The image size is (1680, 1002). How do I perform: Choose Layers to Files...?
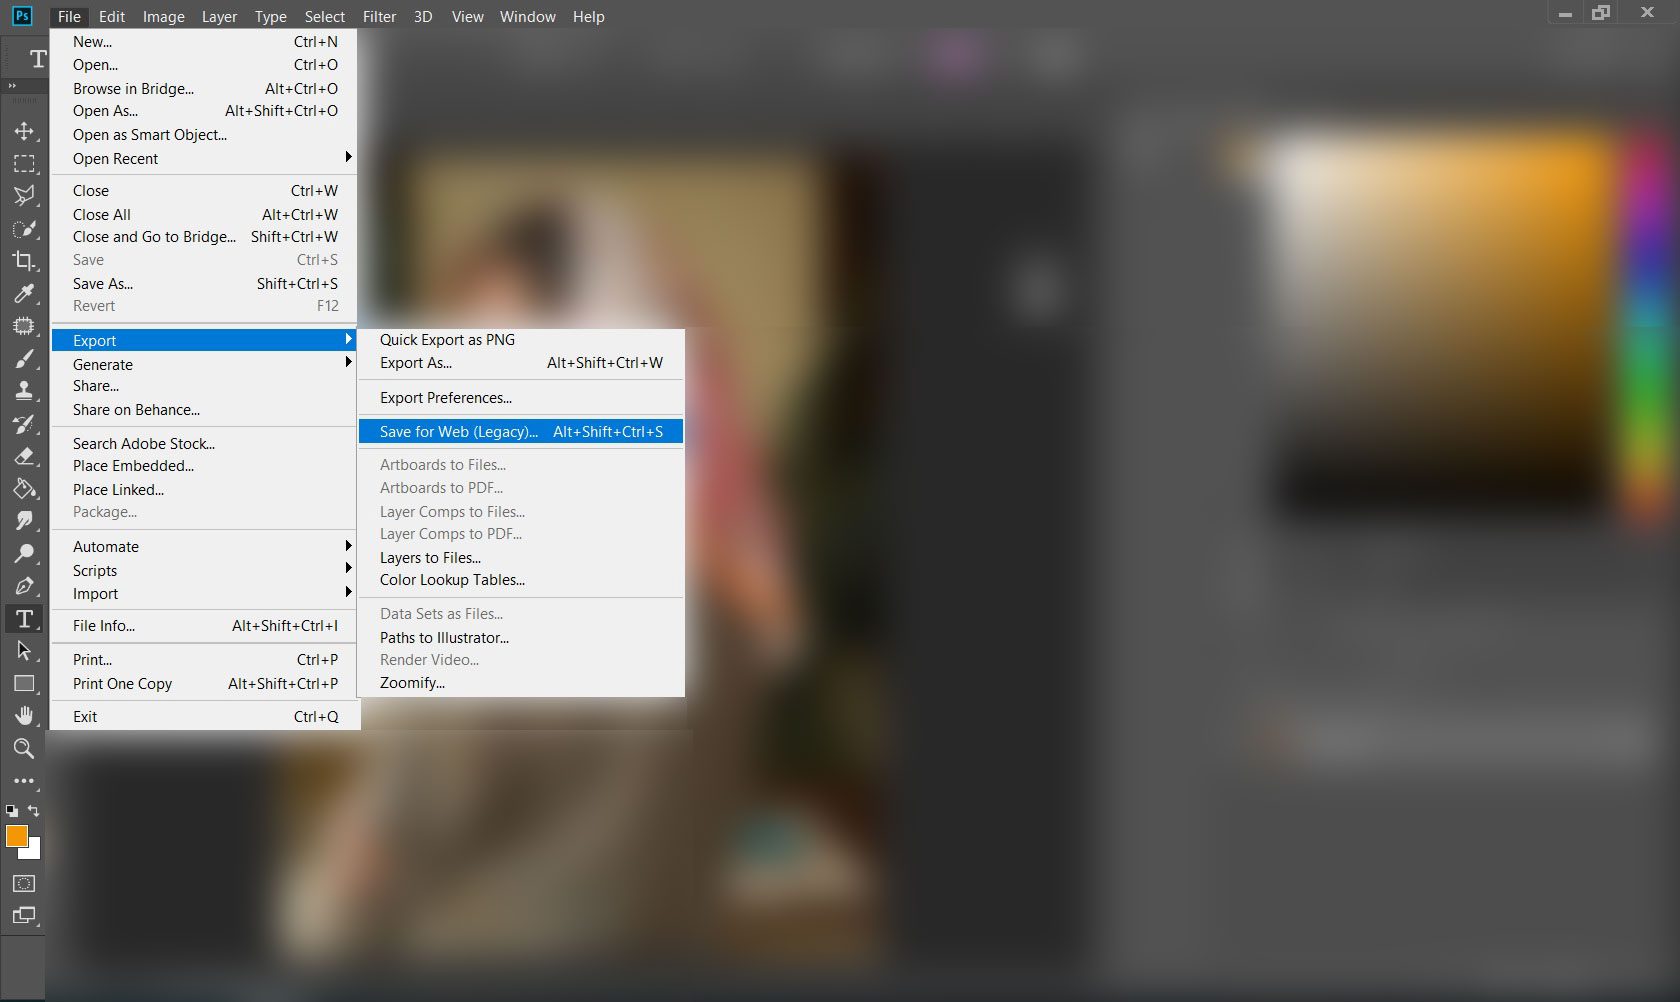coord(521,557)
